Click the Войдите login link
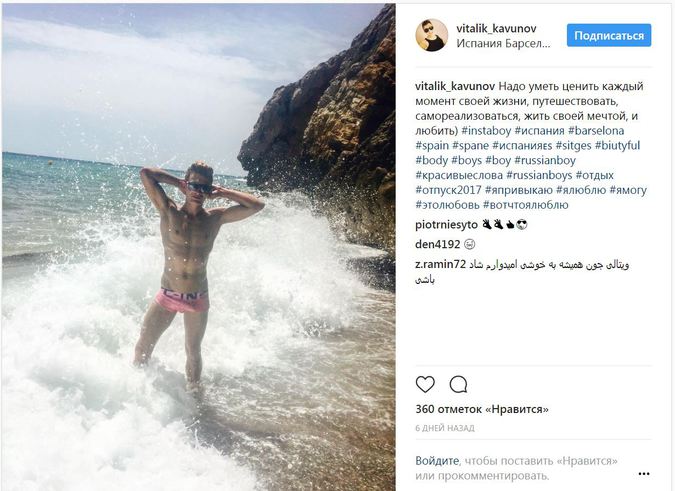This screenshot has width=675, height=491. pyautogui.click(x=437, y=461)
